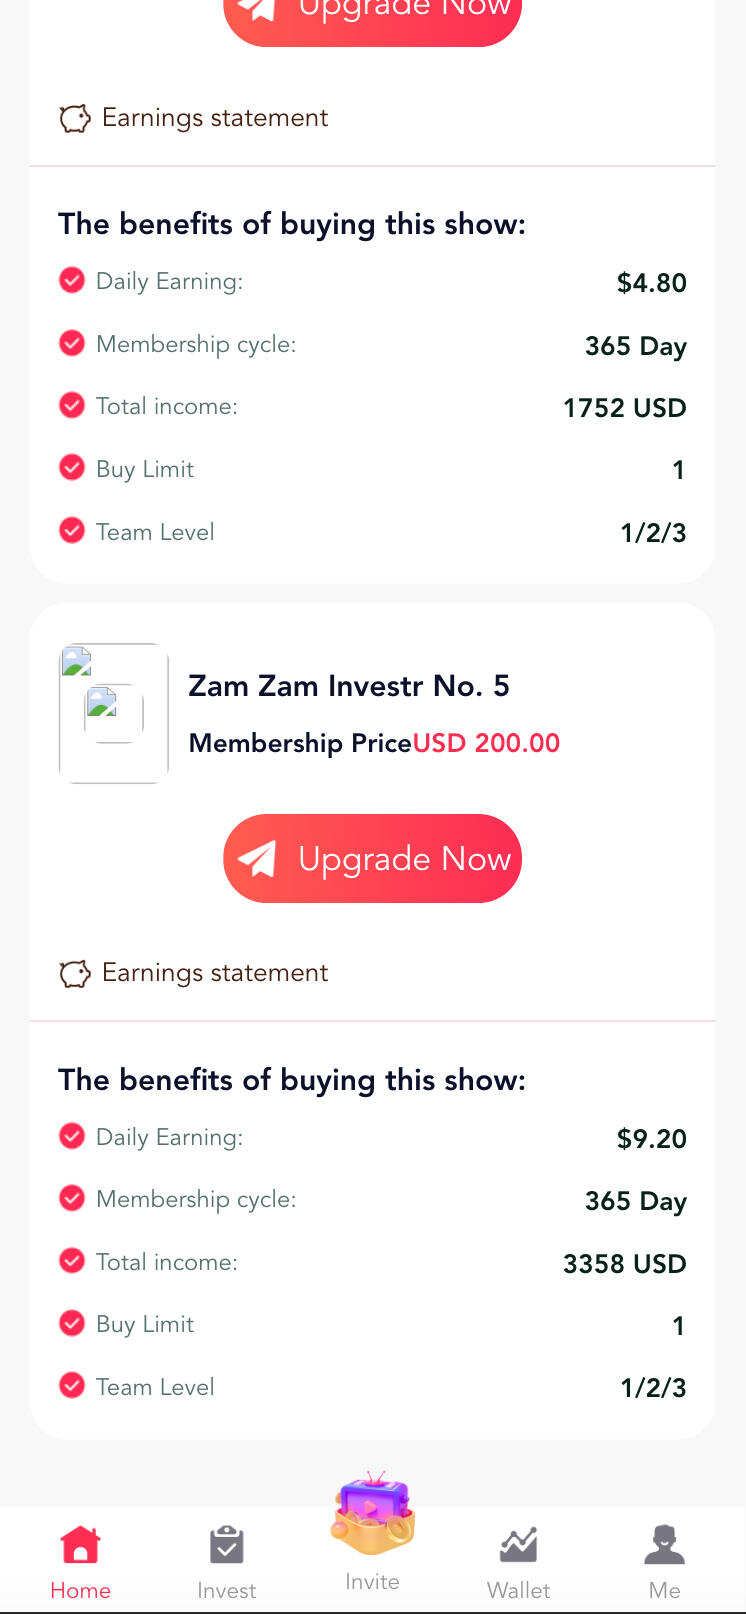746x1614 pixels.
Task: Open the first Earnings statement link
Action: (x=213, y=117)
